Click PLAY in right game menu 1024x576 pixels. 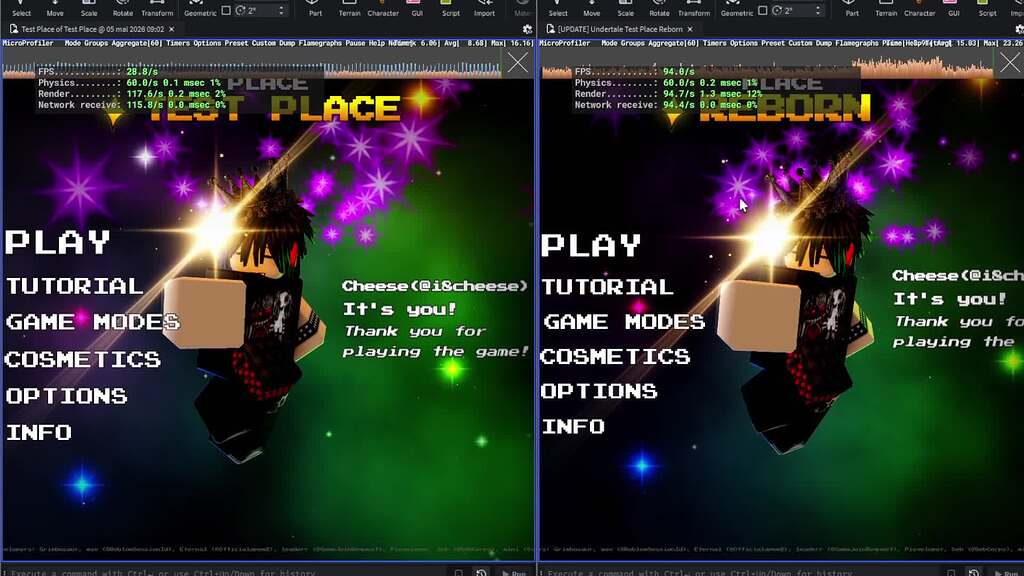592,246
